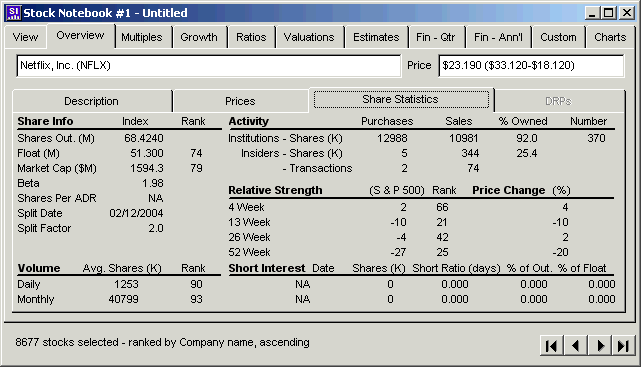Switch to the Ratios tab
The image size is (641, 367).
pos(251,37)
